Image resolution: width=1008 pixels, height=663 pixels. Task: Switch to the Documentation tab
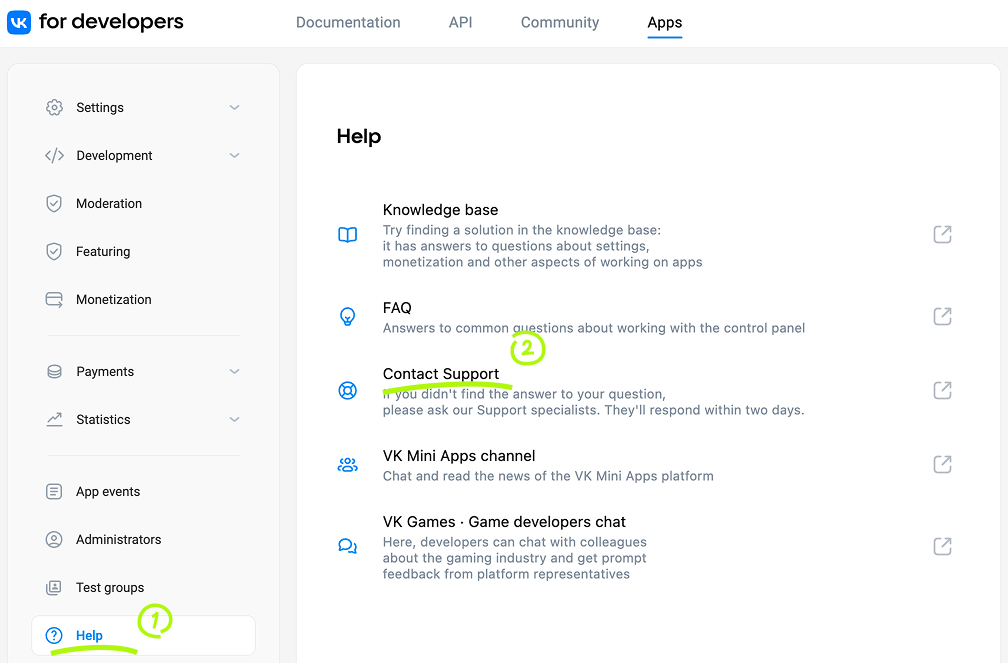click(348, 23)
